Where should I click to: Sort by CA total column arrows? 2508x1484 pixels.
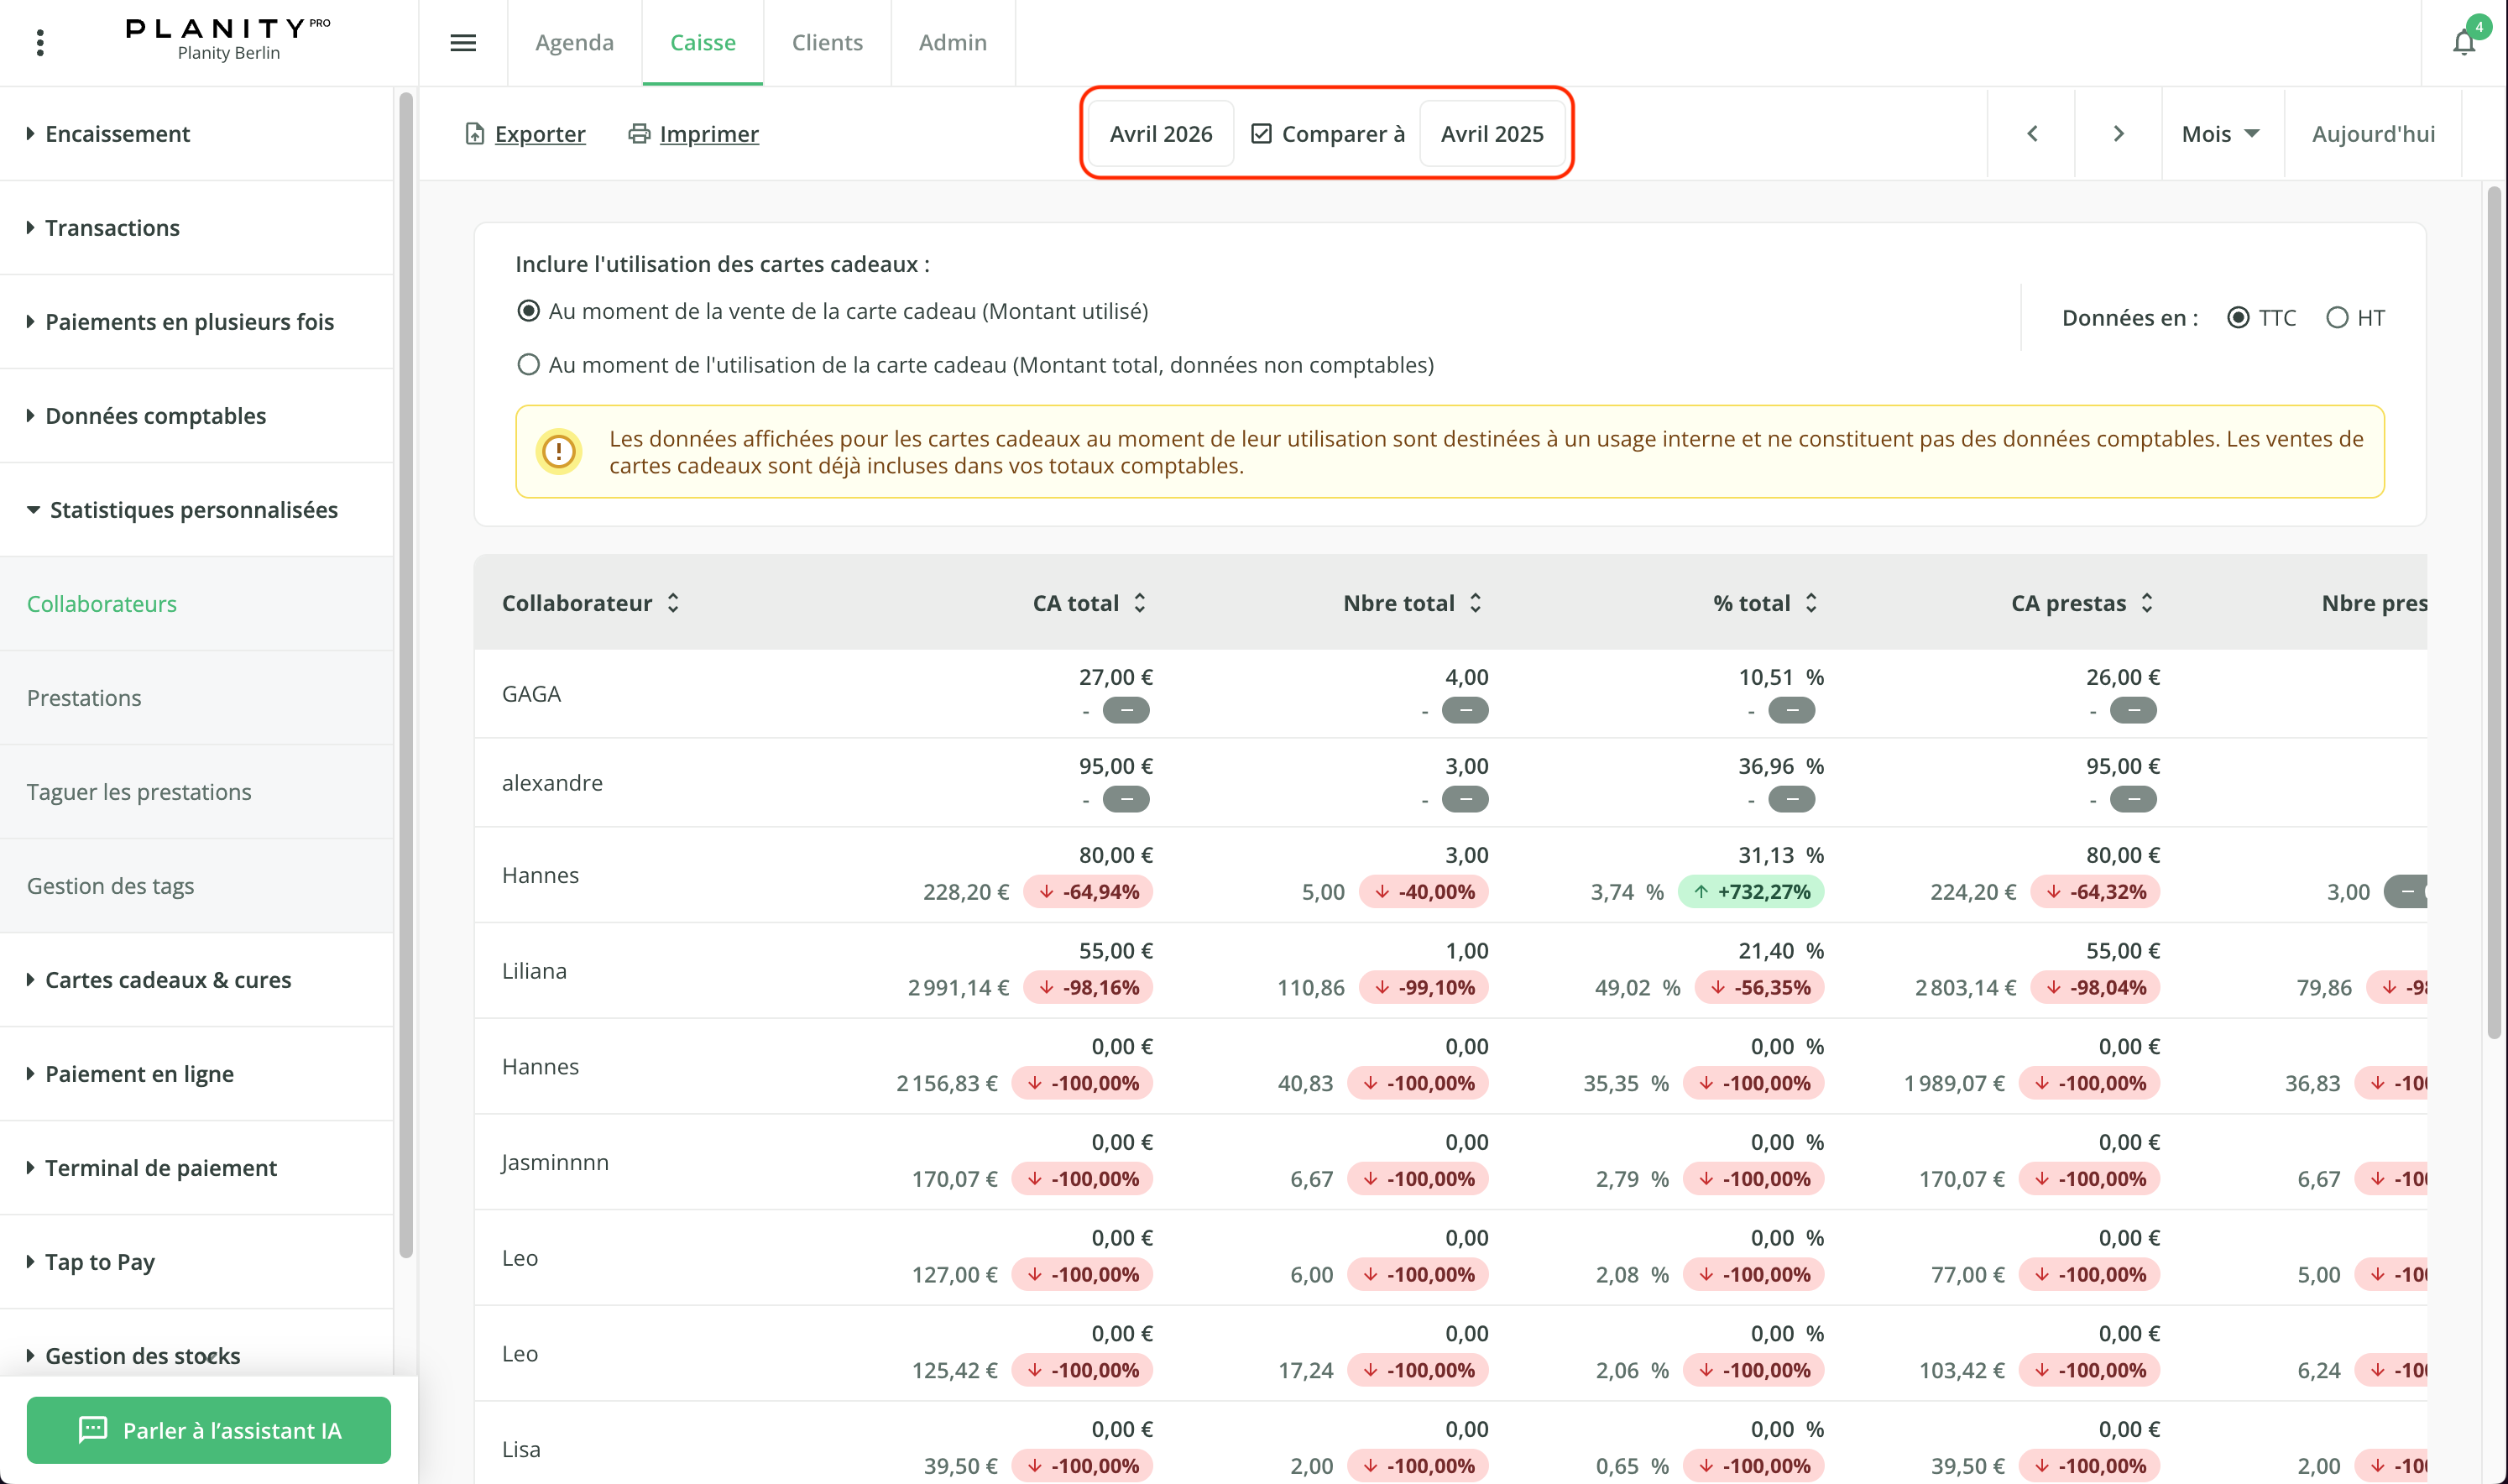click(x=1139, y=603)
